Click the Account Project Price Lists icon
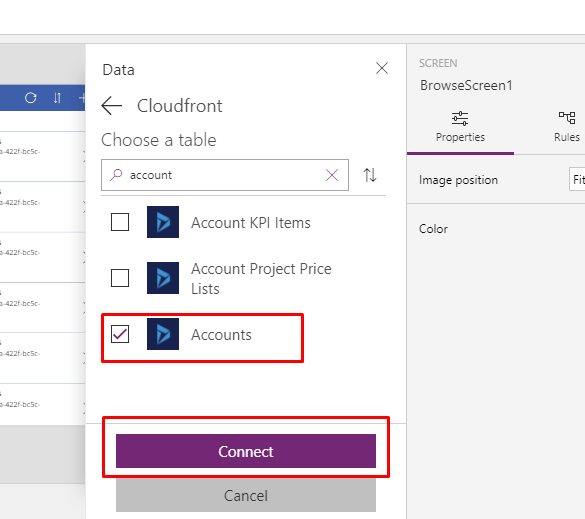The height and width of the screenshot is (519, 585). 163,278
